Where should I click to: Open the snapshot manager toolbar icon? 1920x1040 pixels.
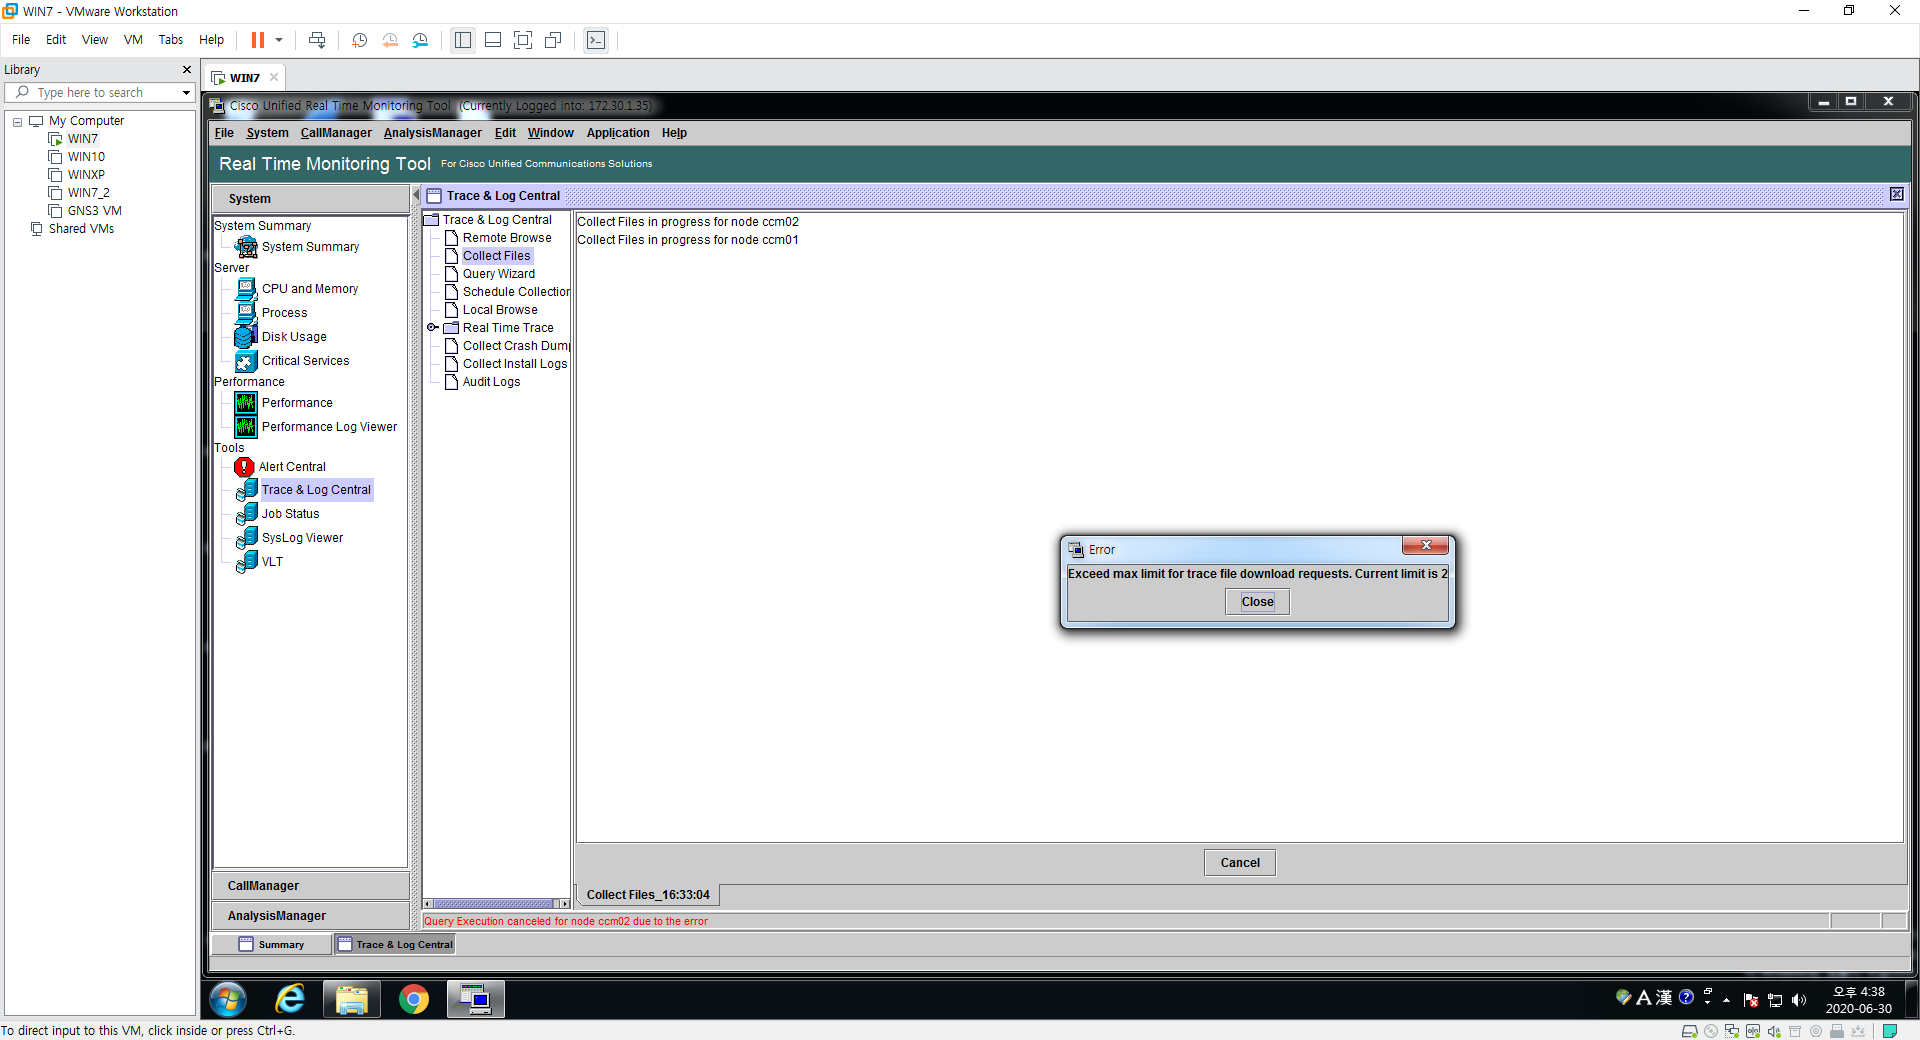coord(420,40)
